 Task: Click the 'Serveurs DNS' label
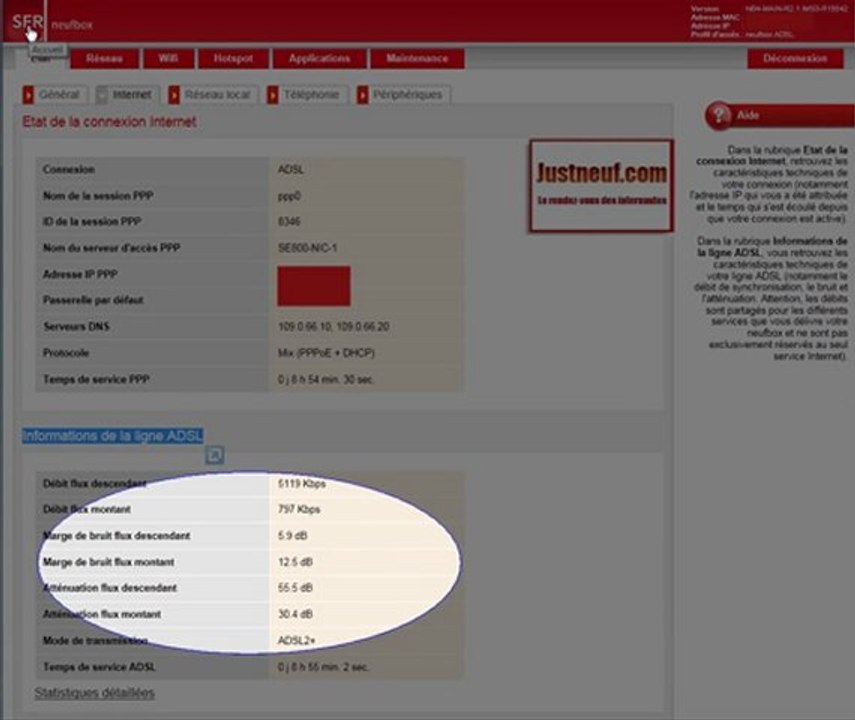coord(76,327)
